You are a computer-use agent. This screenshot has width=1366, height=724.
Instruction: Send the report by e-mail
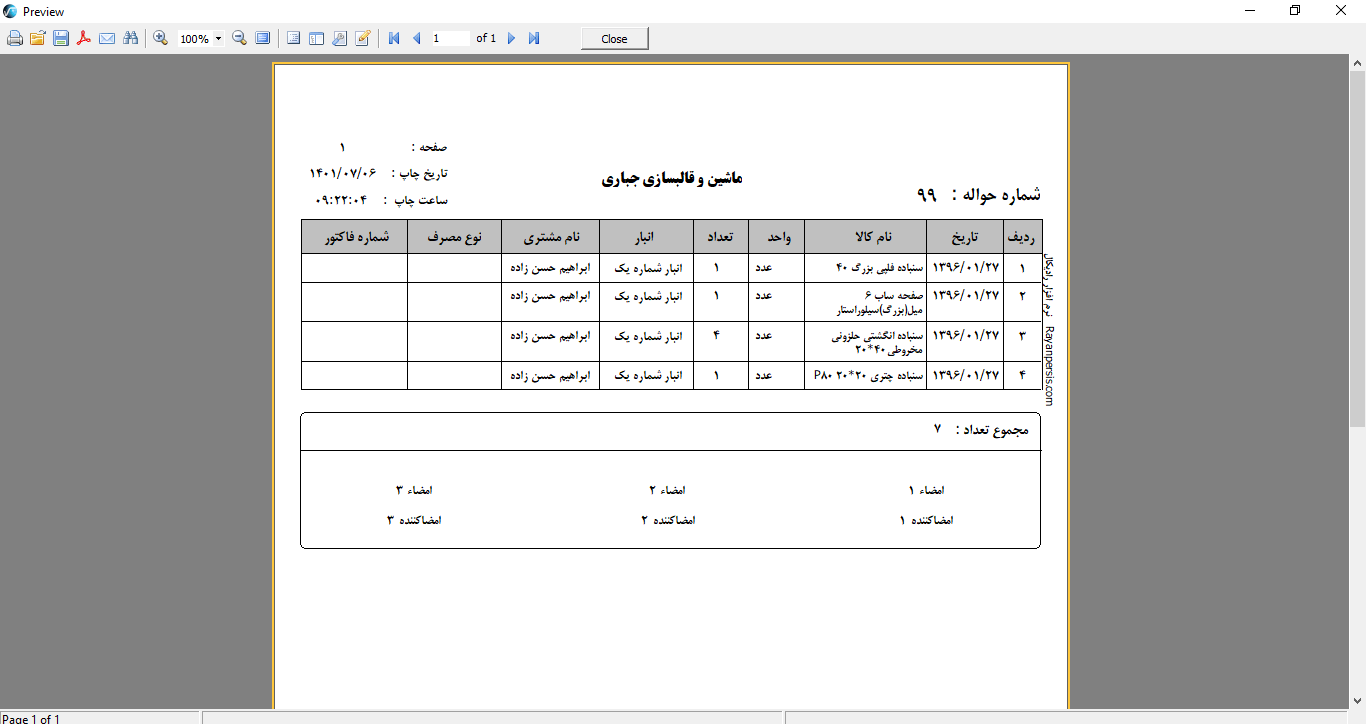click(107, 38)
